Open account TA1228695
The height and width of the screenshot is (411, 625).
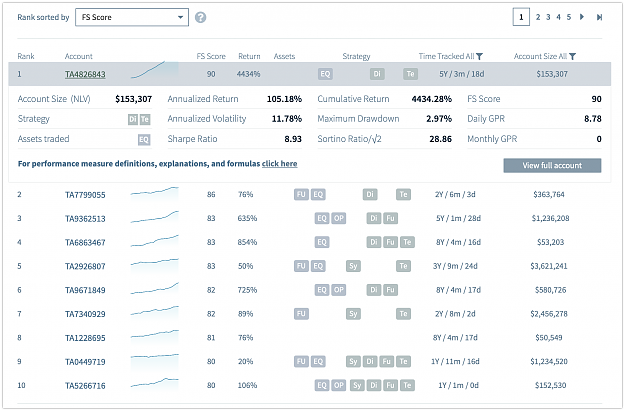click(85, 338)
